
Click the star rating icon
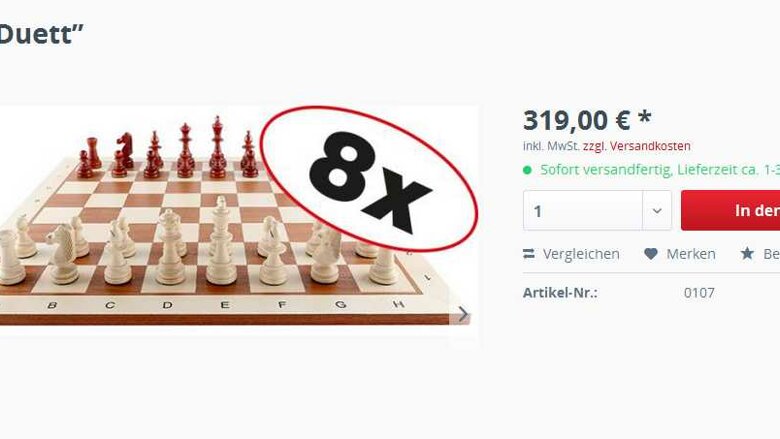747,254
